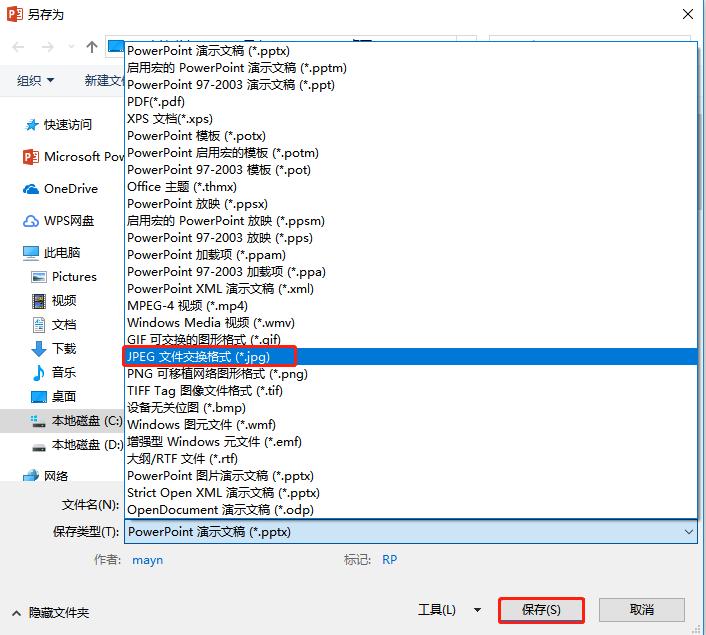Open the 桌面 folder
This screenshot has width=706, height=635.
click(54, 397)
